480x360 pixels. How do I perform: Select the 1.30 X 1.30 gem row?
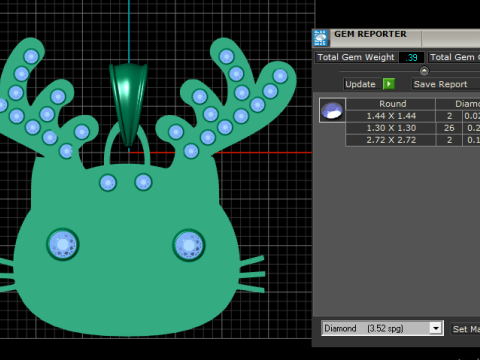click(413, 128)
